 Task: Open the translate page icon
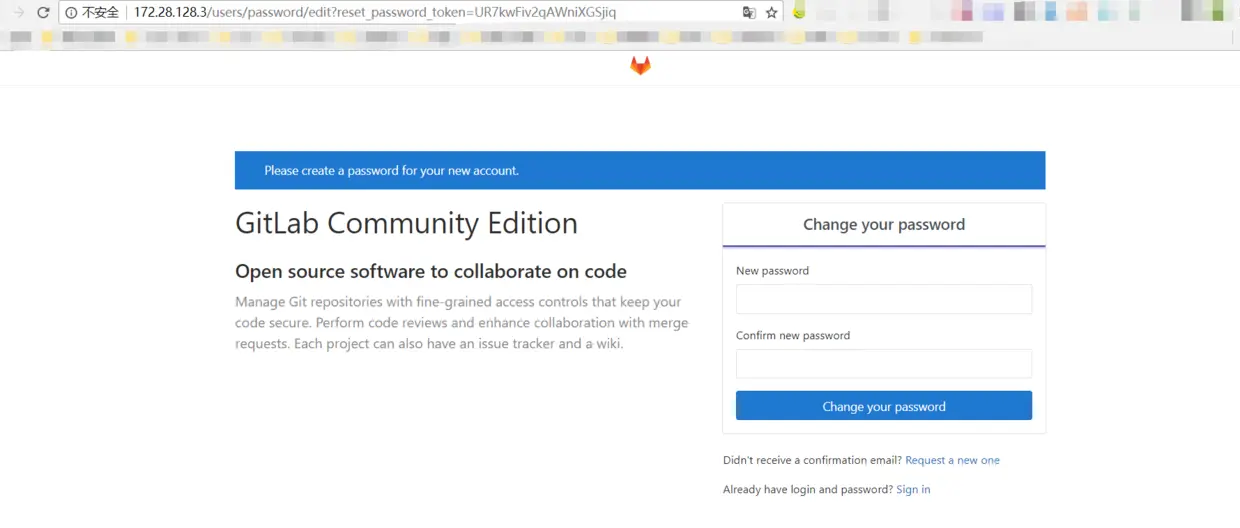[749, 13]
